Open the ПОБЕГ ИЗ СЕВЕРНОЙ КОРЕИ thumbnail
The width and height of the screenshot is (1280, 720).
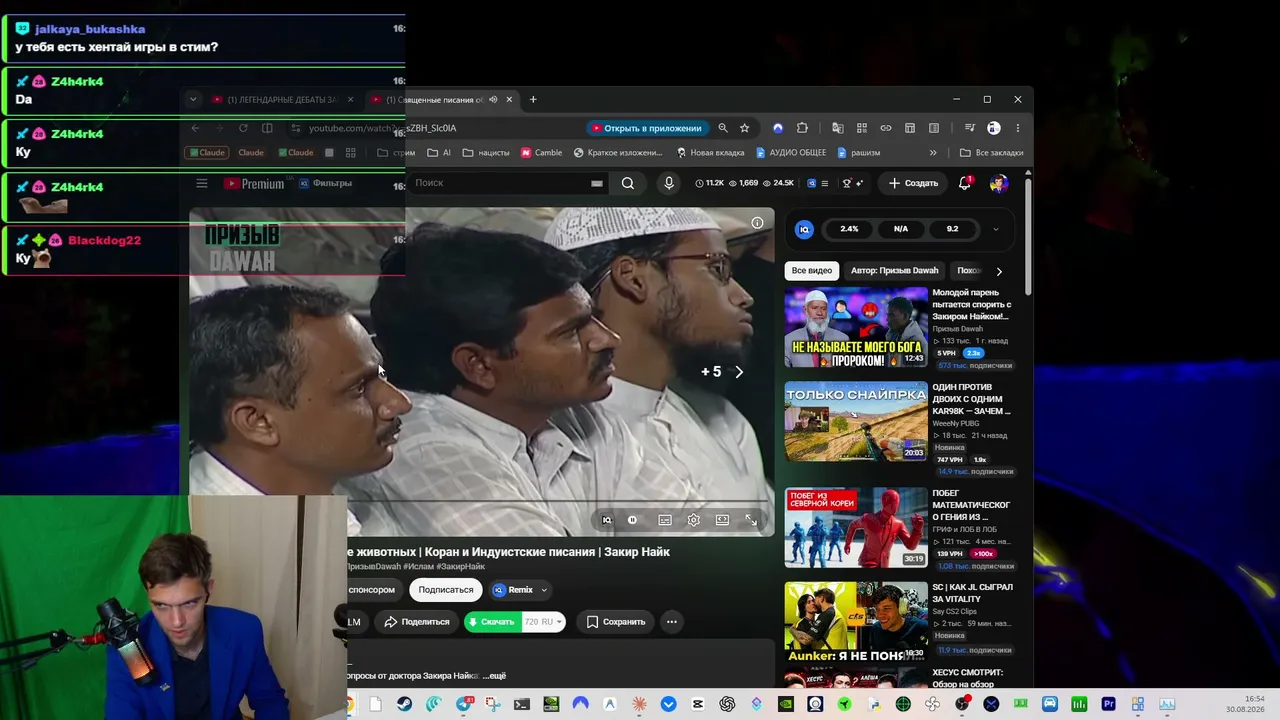pyautogui.click(x=856, y=528)
